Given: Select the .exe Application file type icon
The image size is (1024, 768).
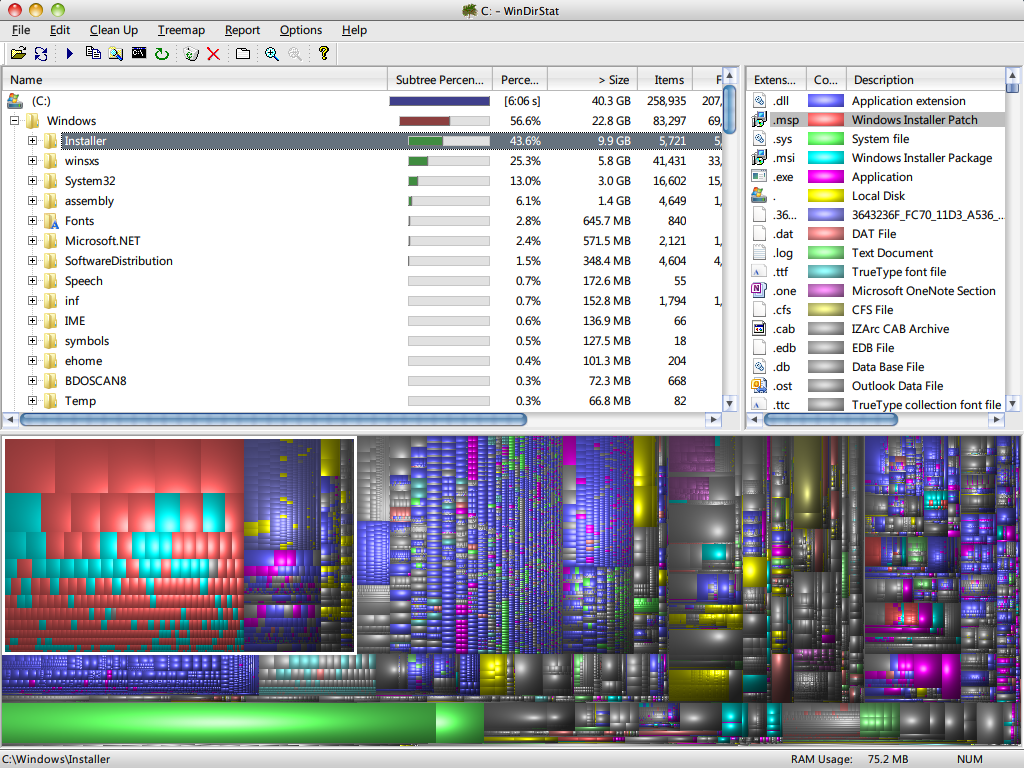Looking at the screenshot, I should click(x=758, y=176).
